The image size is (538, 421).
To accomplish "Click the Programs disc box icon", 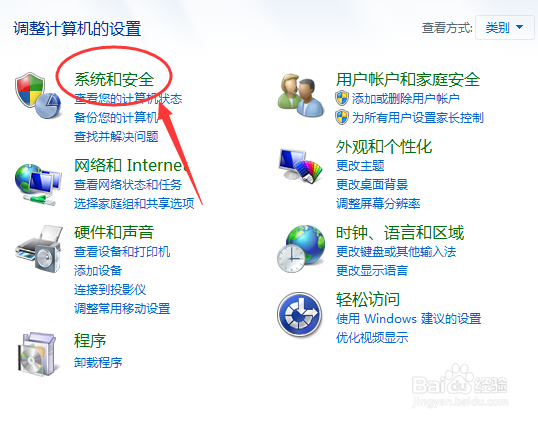I will [37, 354].
